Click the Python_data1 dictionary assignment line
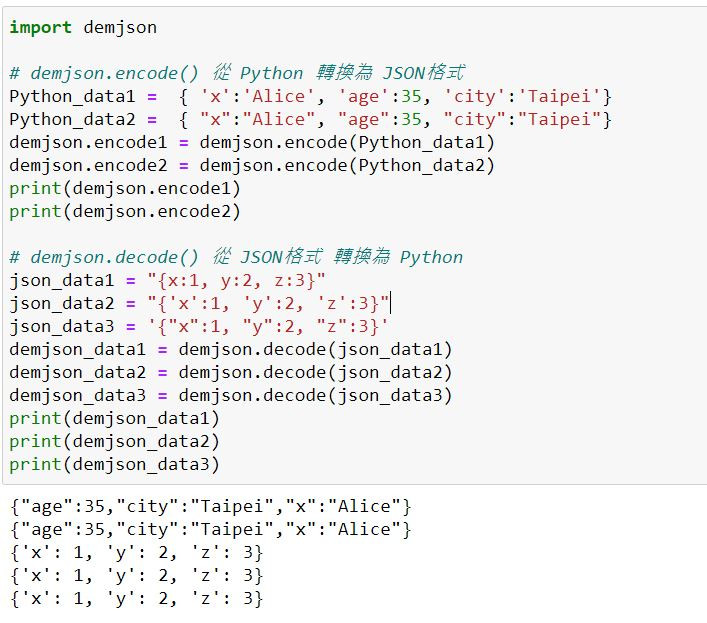This screenshot has height=623, width=707. [310, 96]
